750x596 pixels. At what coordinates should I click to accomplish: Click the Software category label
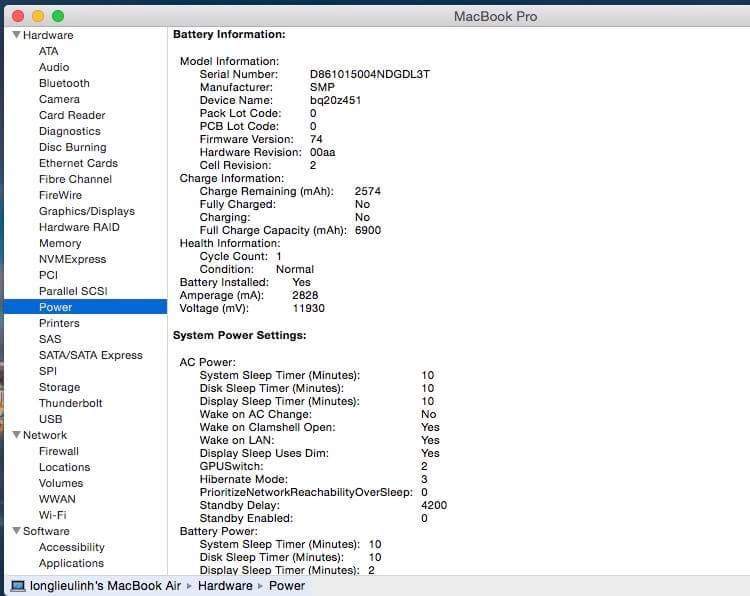point(46,531)
